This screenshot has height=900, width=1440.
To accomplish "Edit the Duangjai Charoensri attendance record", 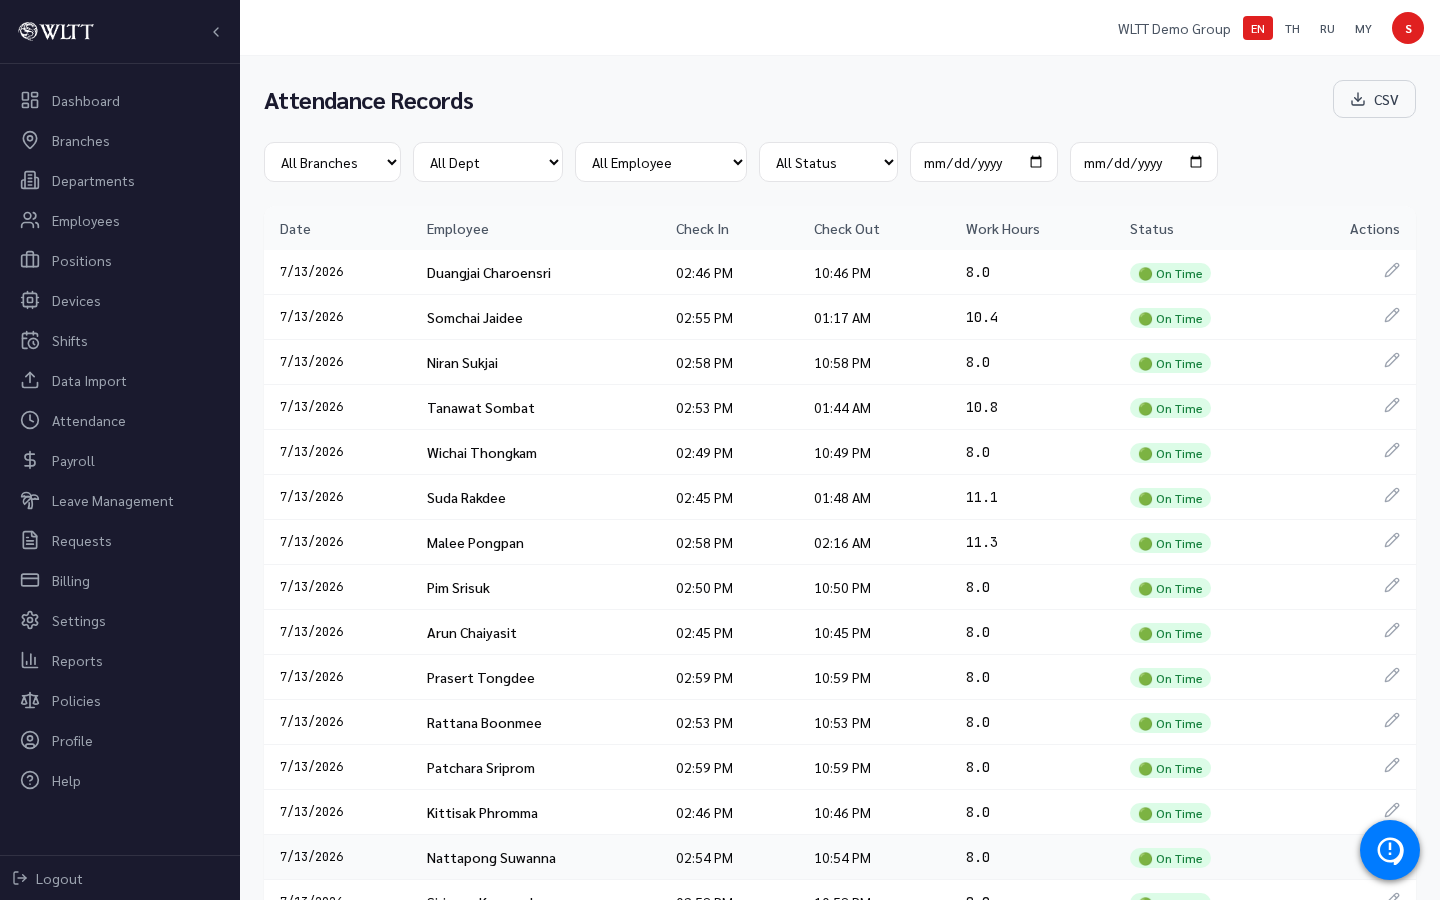I will click(x=1392, y=270).
